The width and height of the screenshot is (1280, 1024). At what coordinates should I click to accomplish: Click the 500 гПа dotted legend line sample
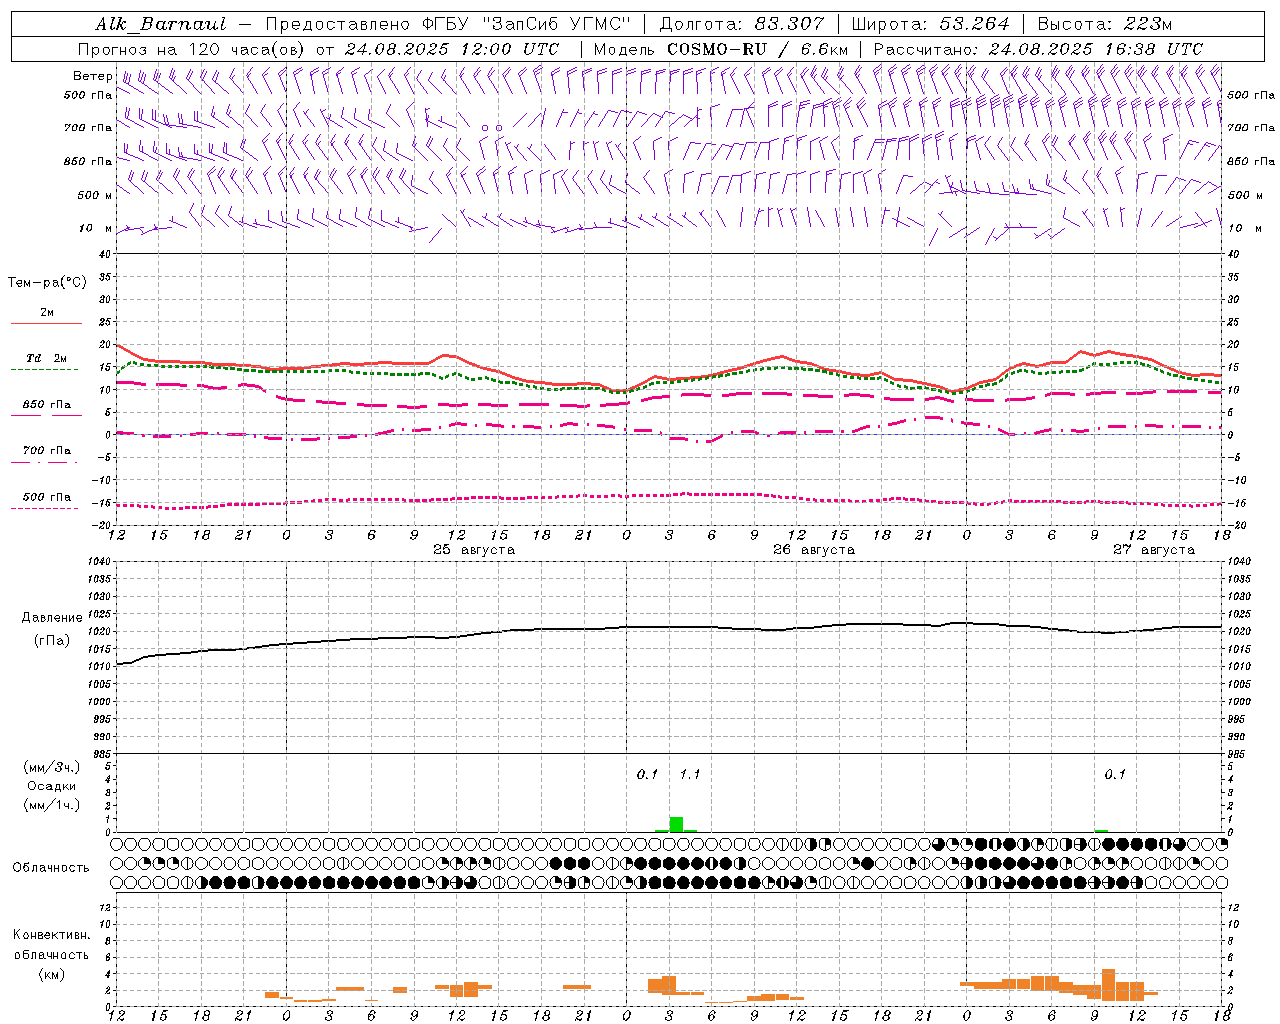(x=44, y=508)
